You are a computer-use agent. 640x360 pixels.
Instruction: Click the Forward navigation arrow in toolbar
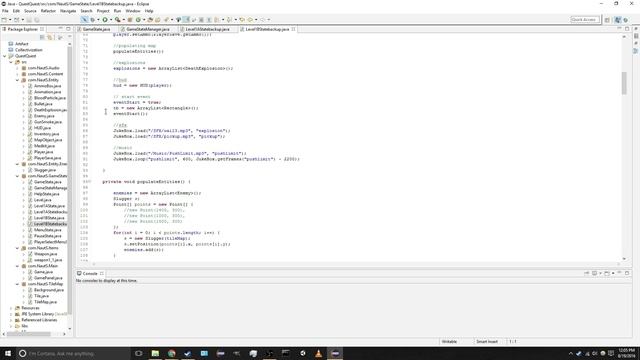(262, 20)
